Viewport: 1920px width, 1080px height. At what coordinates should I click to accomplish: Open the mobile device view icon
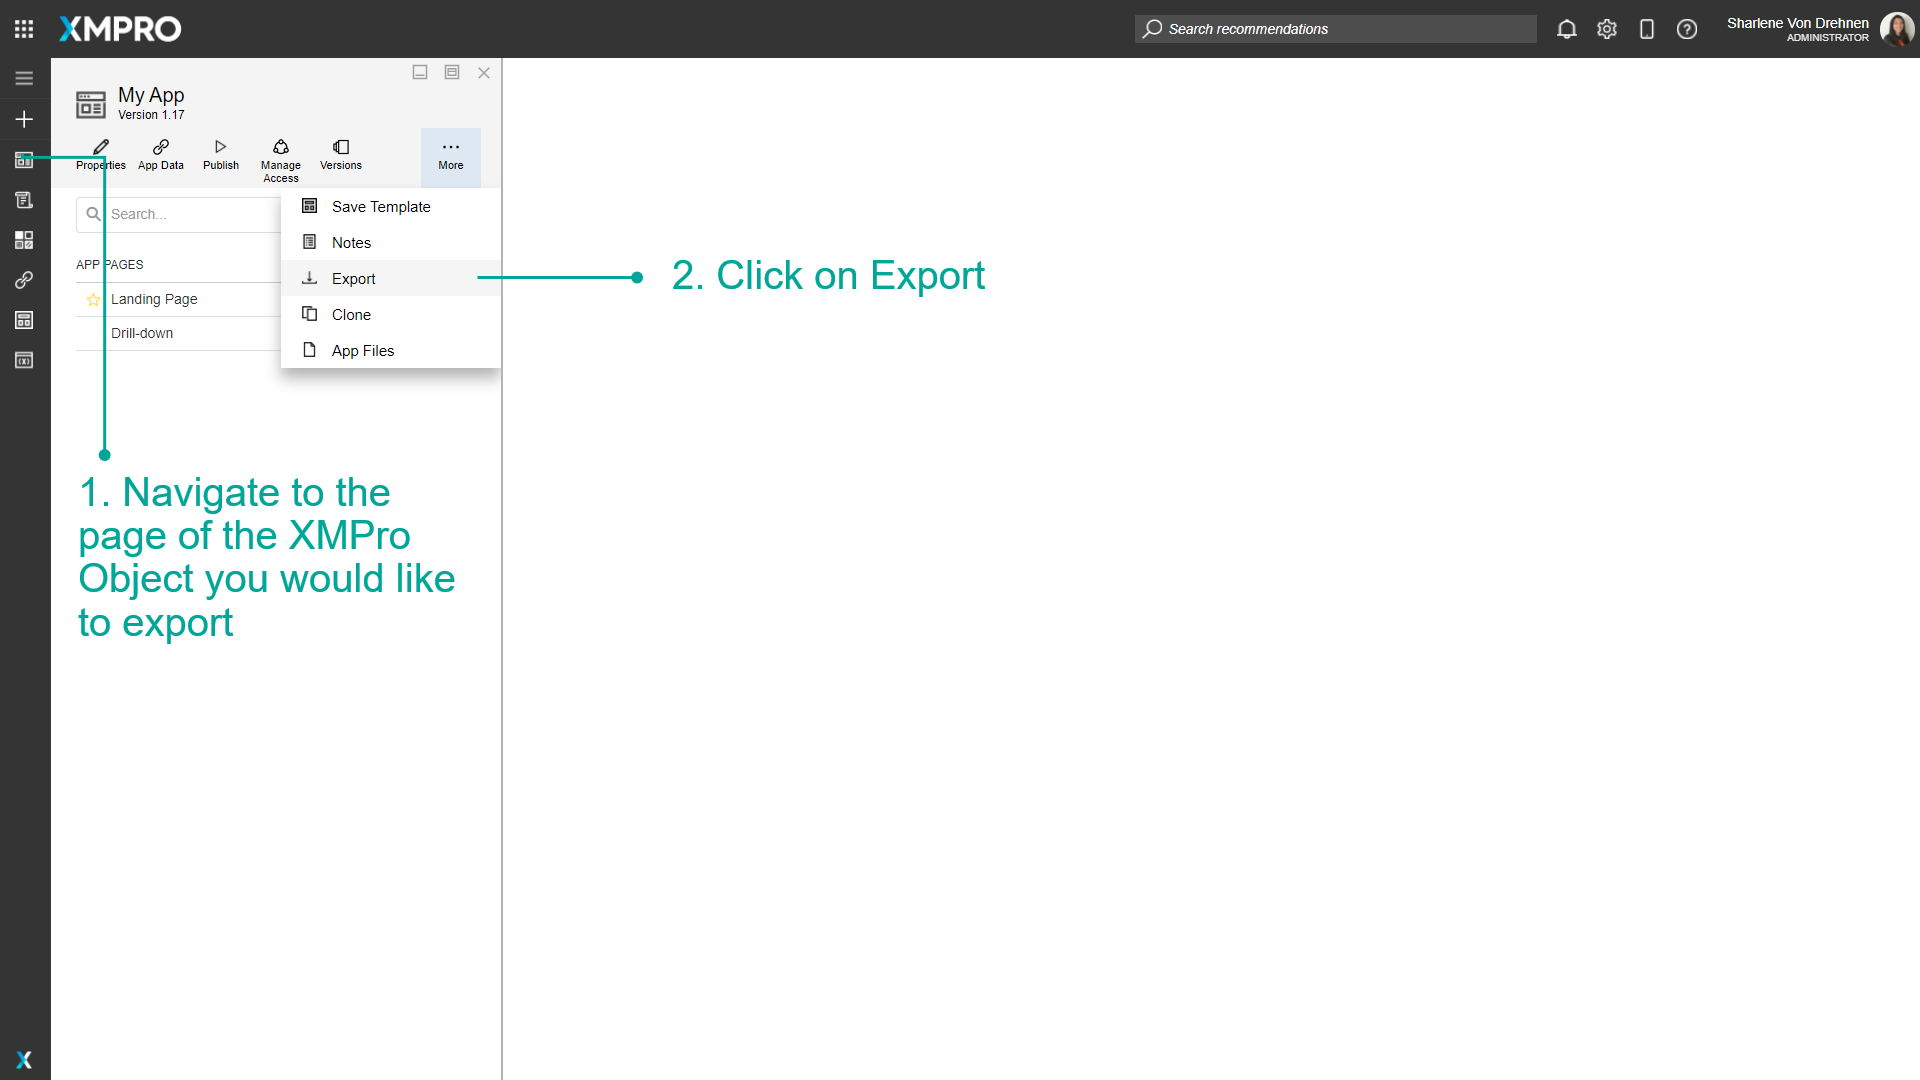click(x=1647, y=29)
